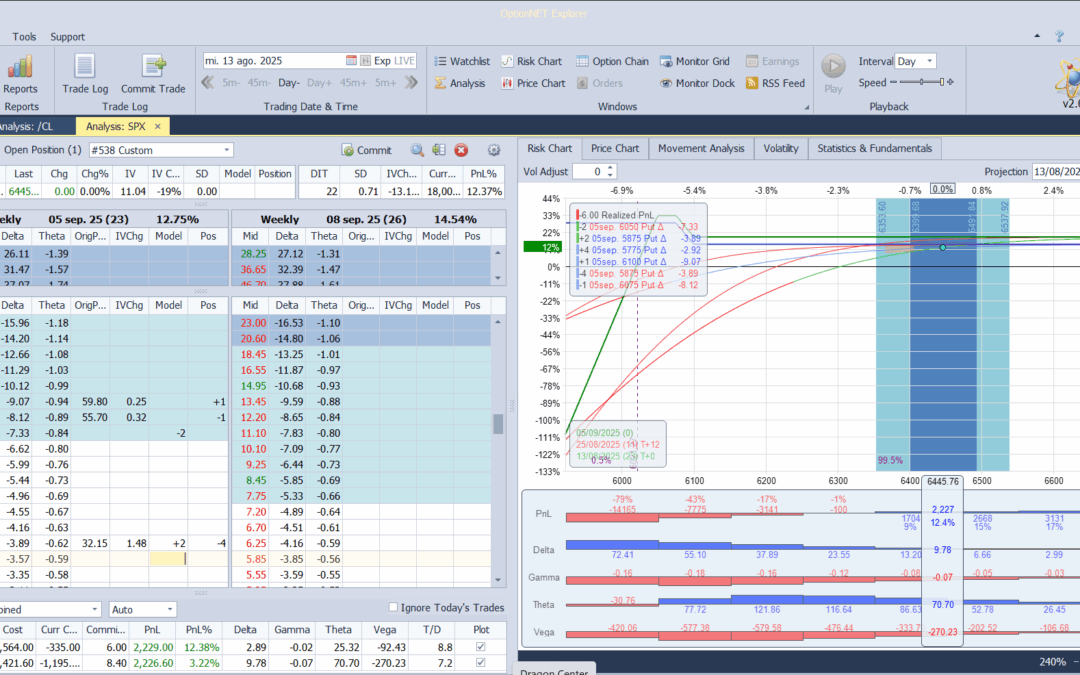Uncheck Plot on the second summary row
The width and height of the screenshot is (1080, 675).
point(481,663)
